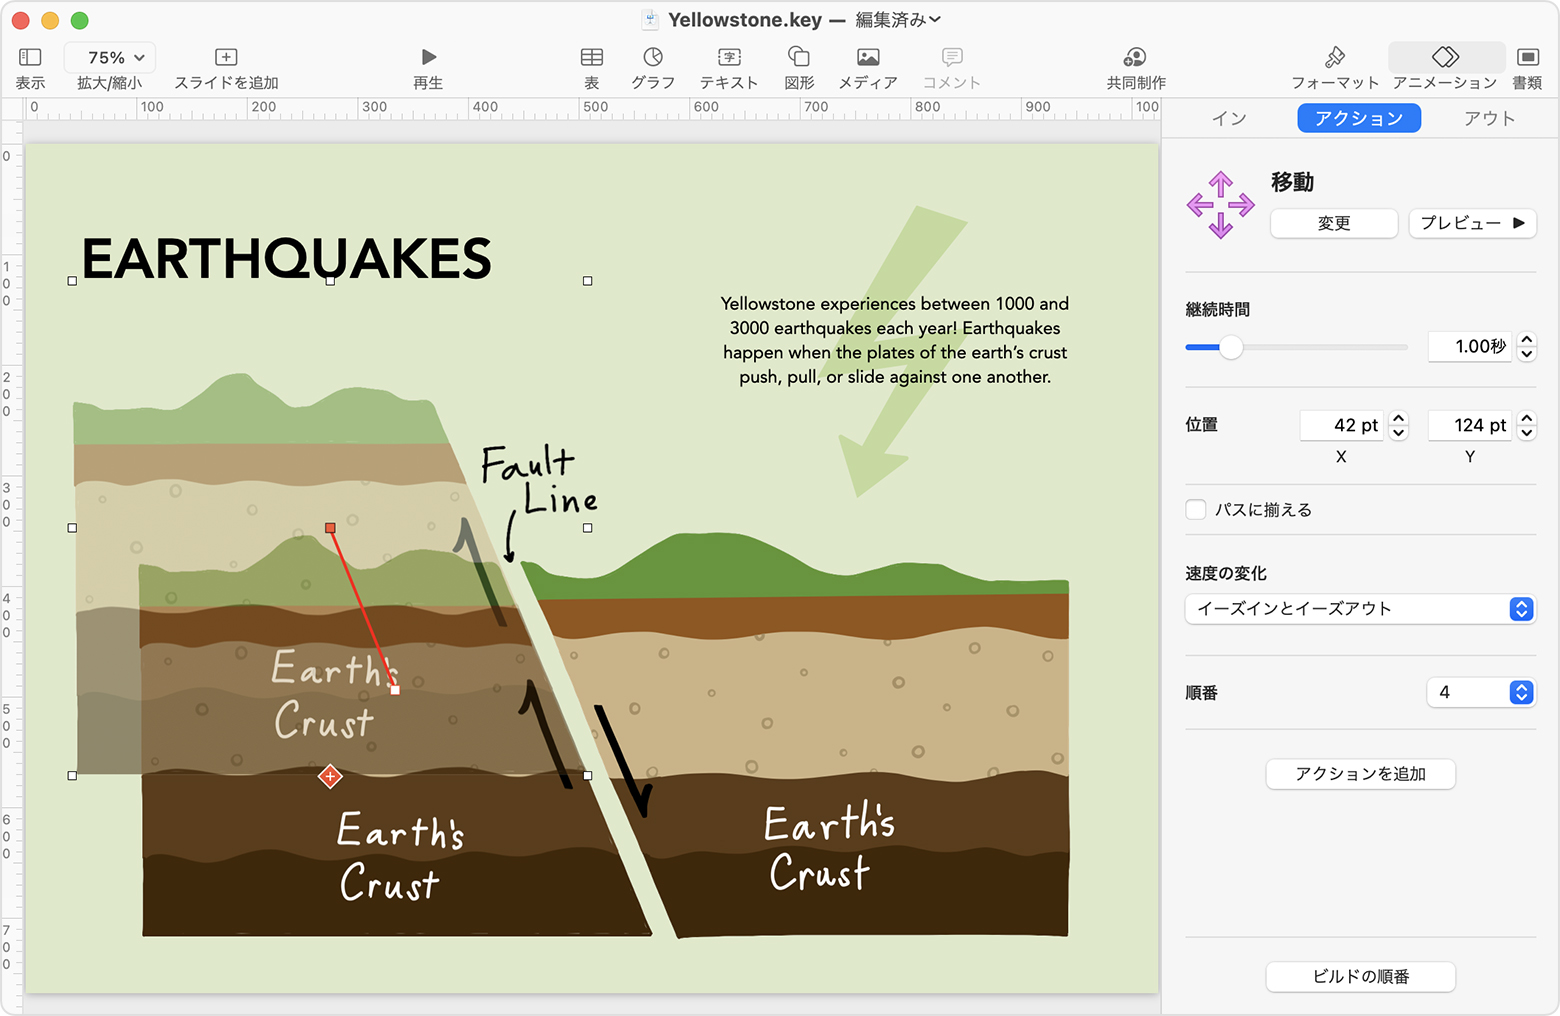1560x1016 pixels.
Task: Enable the パスに揃える checkbox
Action: [x=1196, y=509]
